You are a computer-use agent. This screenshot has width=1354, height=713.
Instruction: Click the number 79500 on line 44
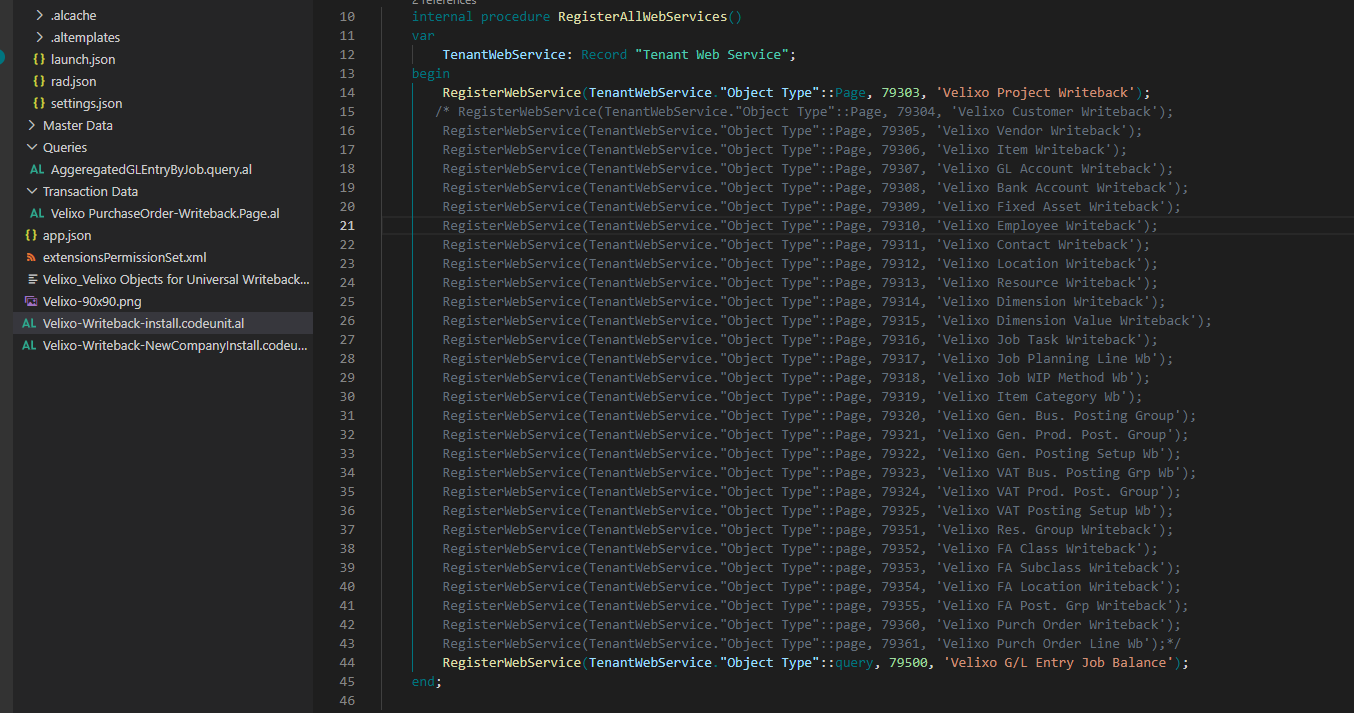907,662
